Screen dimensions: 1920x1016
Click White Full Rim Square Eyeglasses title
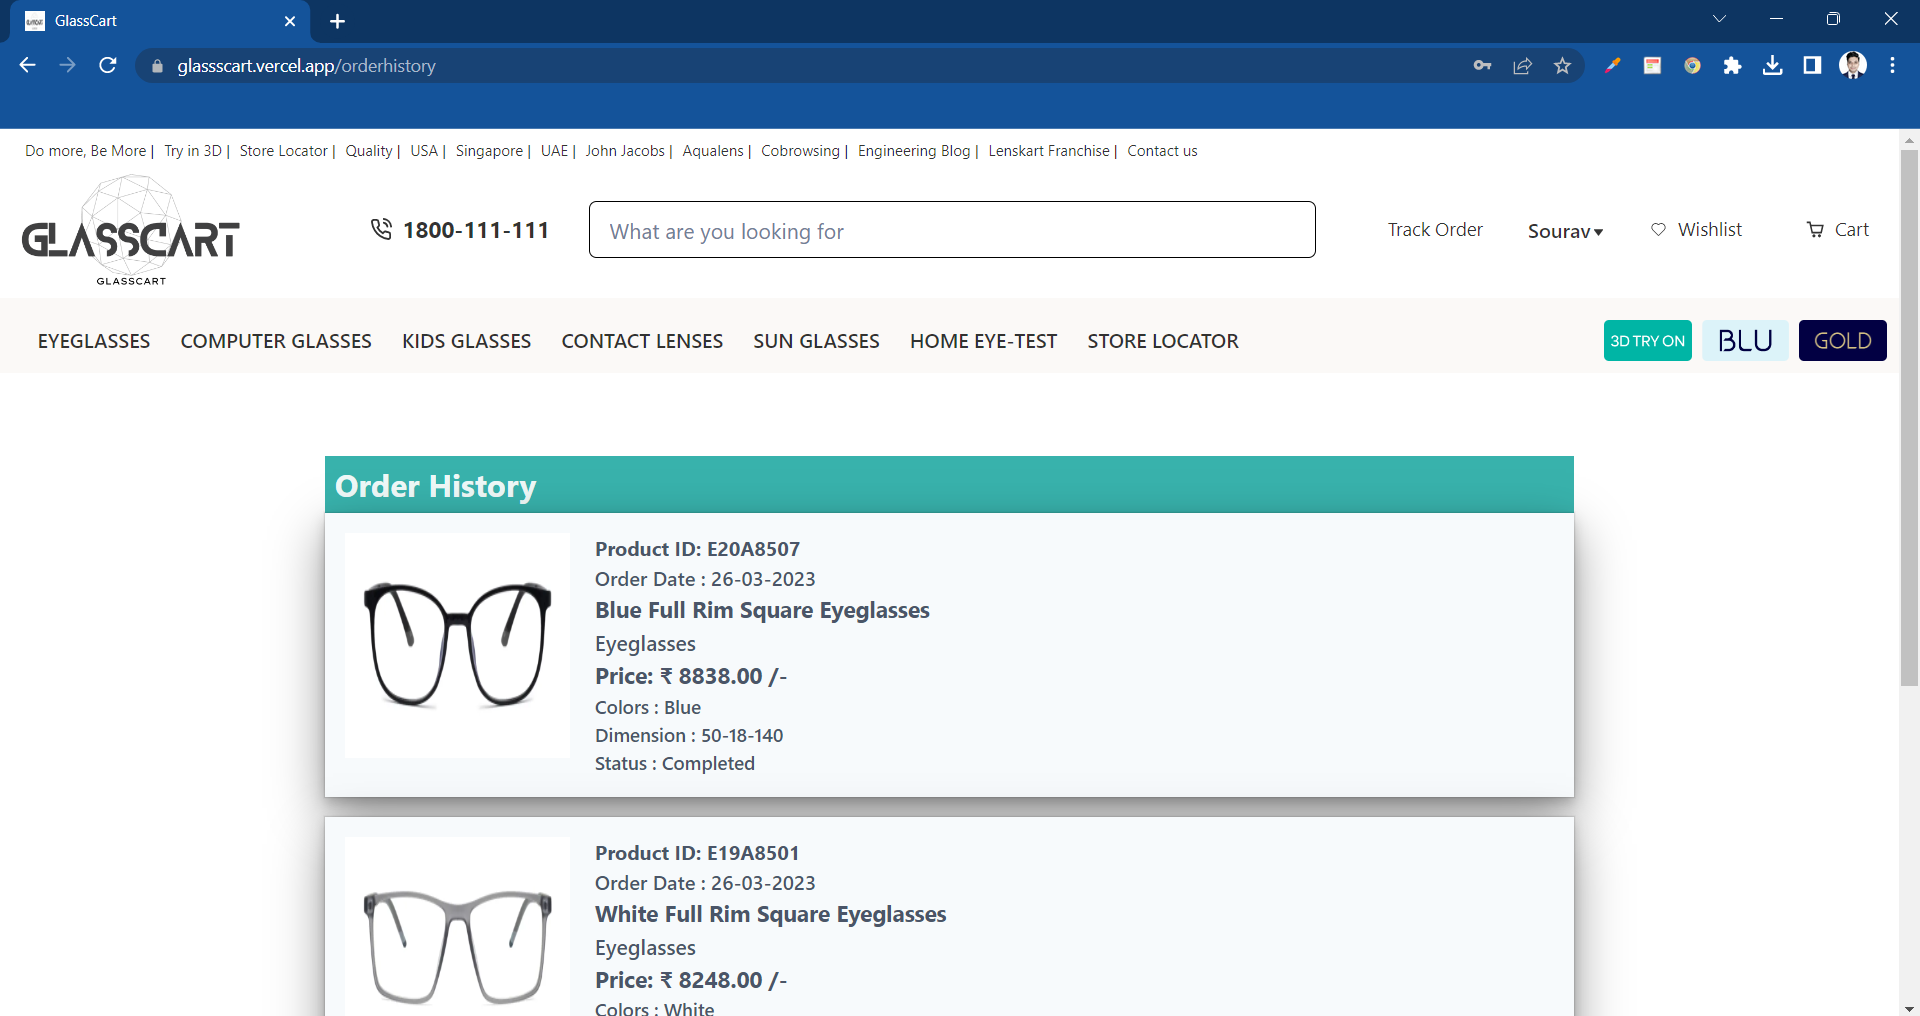click(x=771, y=914)
